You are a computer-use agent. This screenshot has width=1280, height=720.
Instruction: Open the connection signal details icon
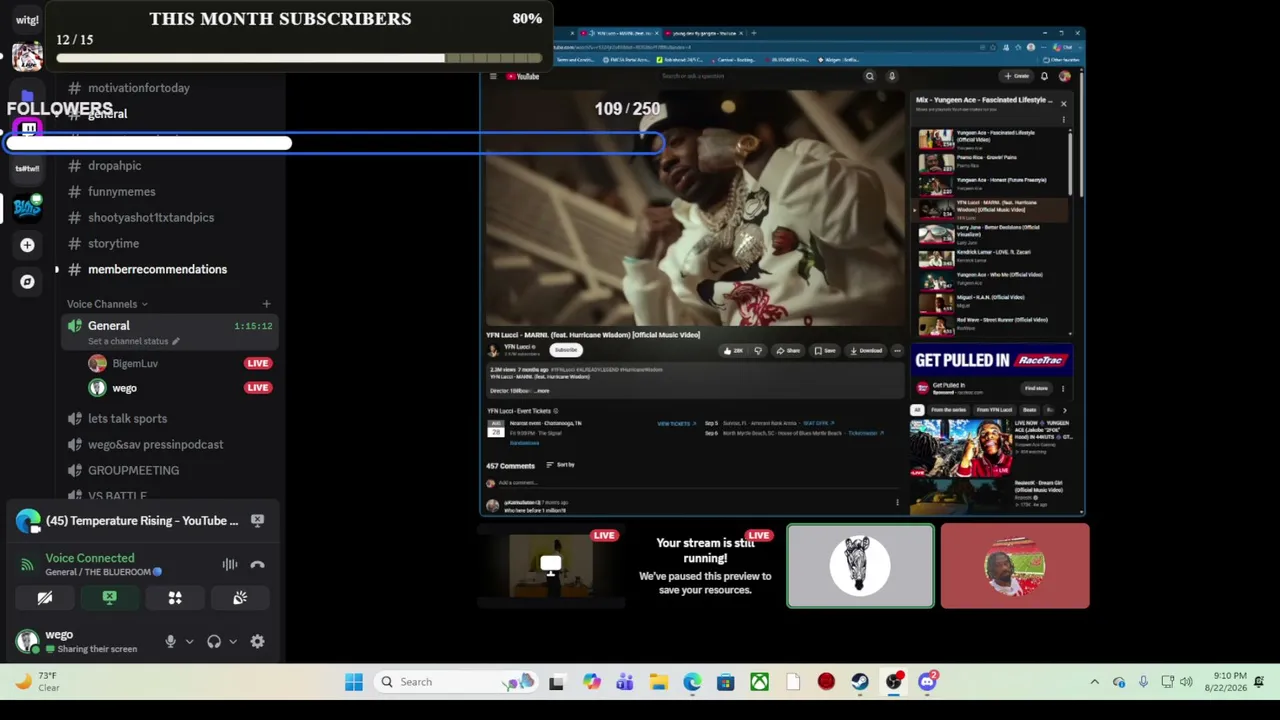pos(27,565)
